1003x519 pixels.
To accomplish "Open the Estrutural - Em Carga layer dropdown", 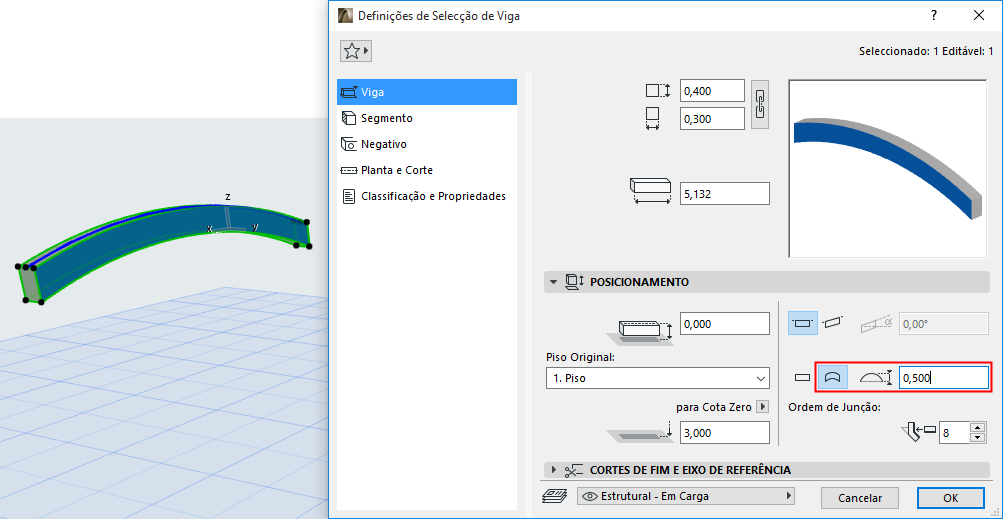I will click(x=685, y=497).
